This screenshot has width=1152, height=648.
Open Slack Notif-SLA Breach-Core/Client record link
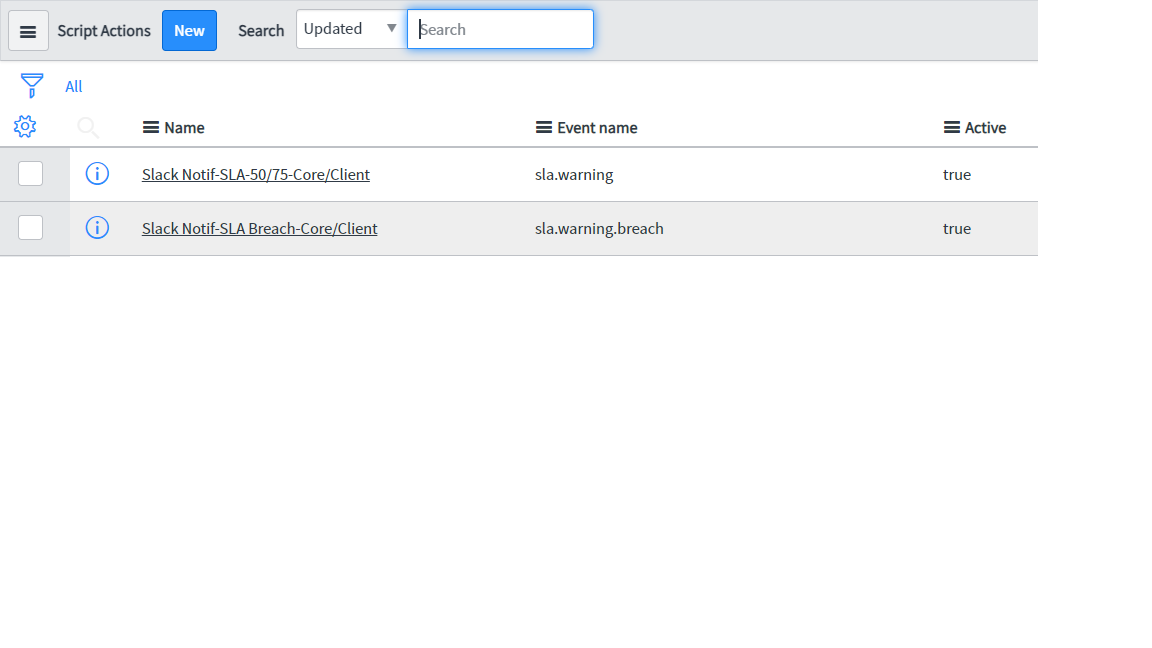point(259,228)
